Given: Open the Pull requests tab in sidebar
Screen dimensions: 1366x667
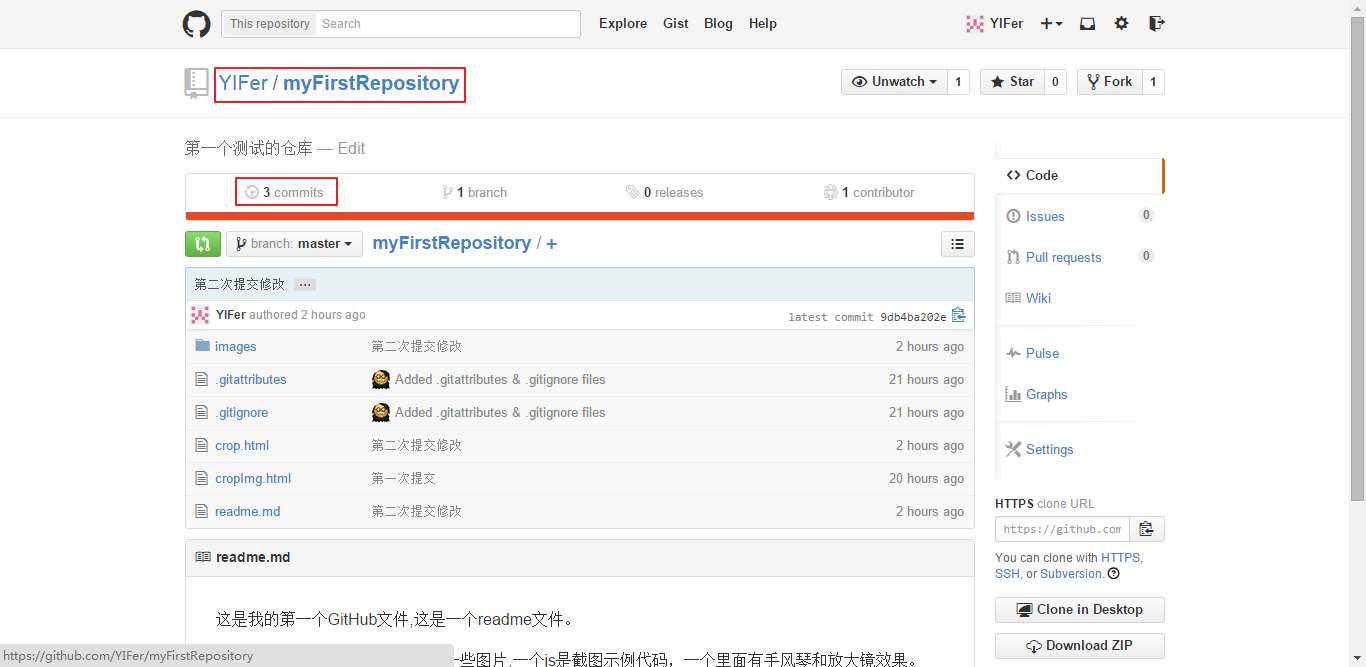Looking at the screenshot, I should click(1079, 257).
